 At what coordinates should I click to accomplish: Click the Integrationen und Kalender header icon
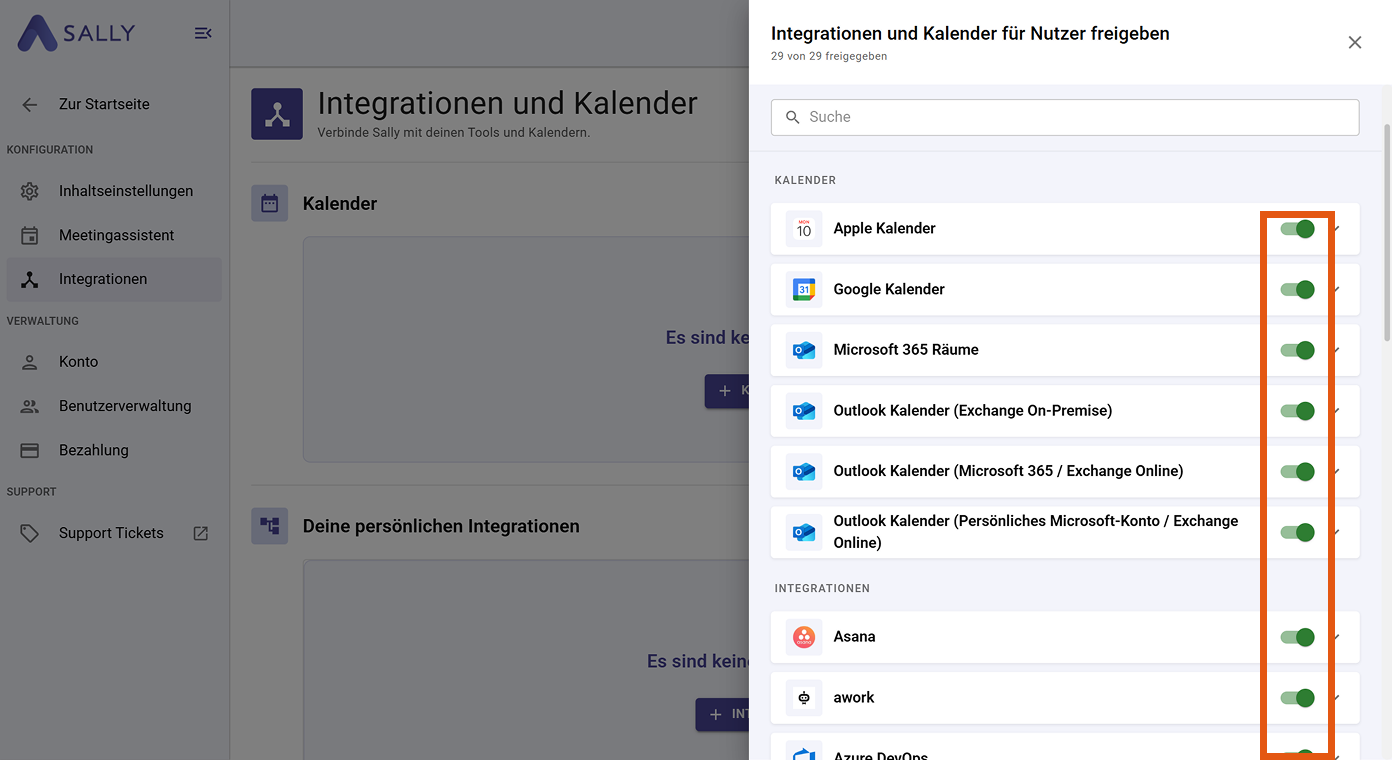(277, 114)
